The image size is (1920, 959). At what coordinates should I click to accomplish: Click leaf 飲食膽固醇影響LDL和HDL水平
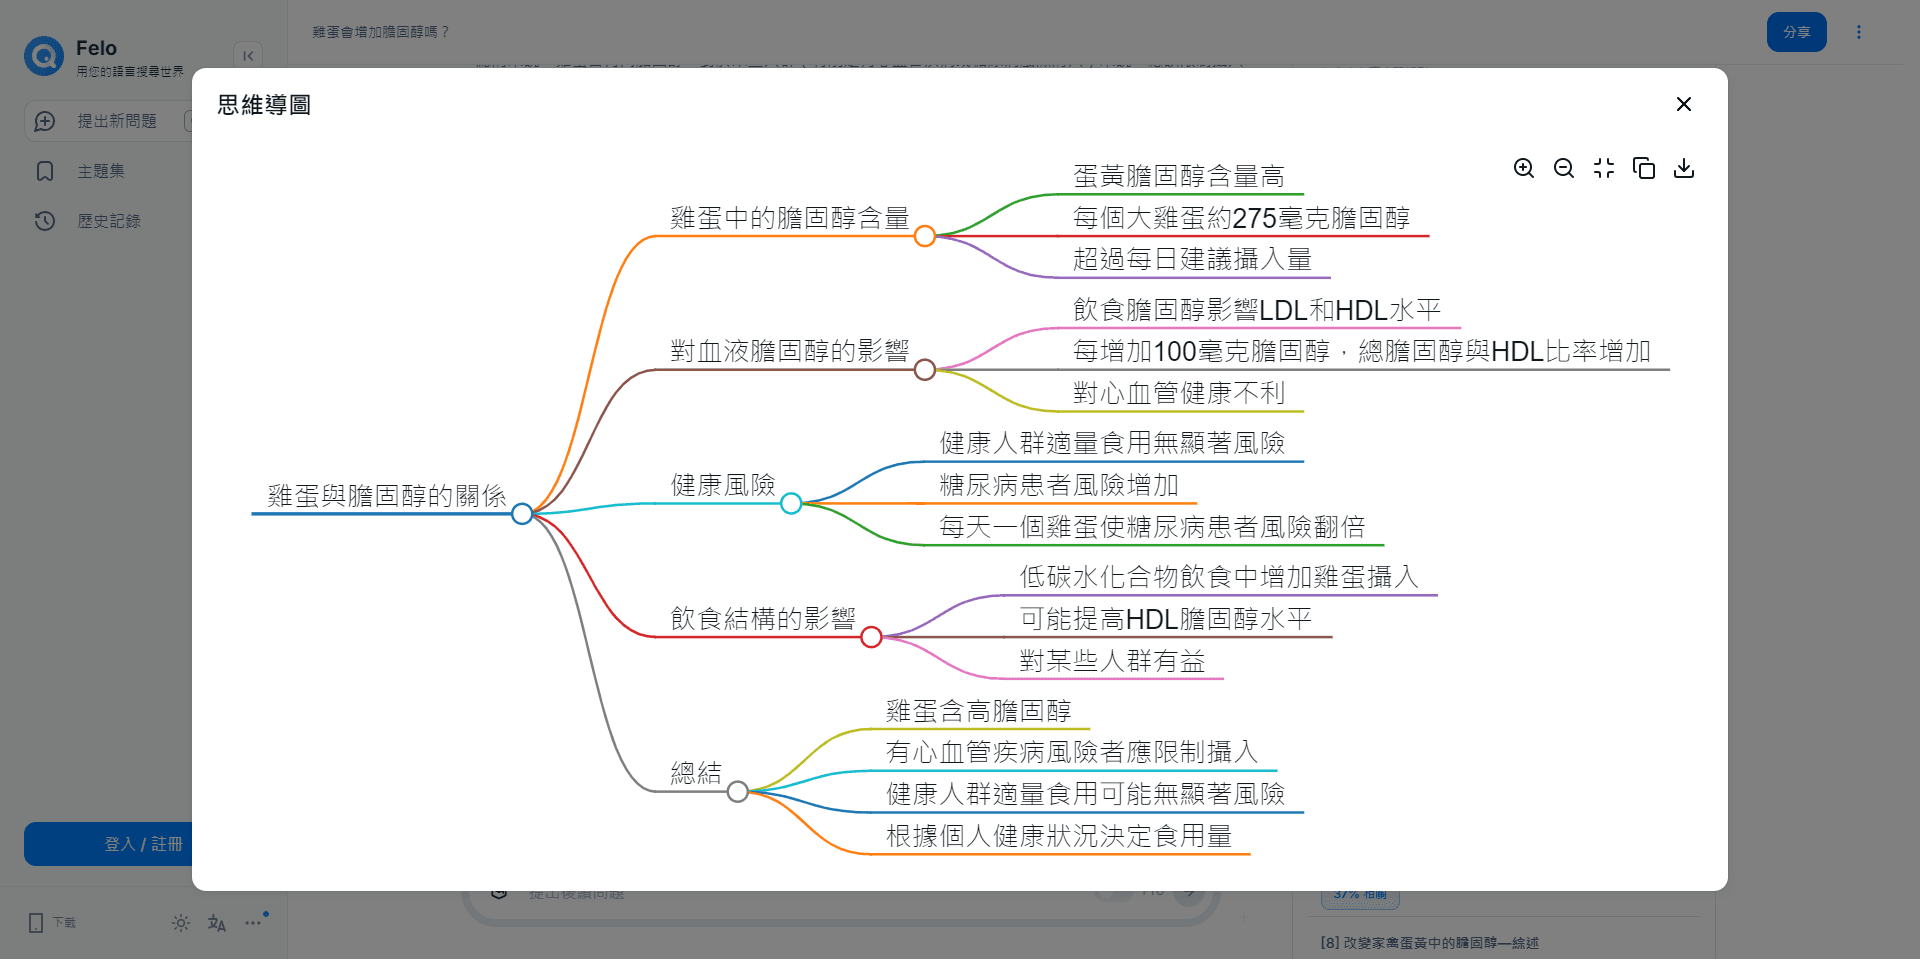pos(1257,310)
